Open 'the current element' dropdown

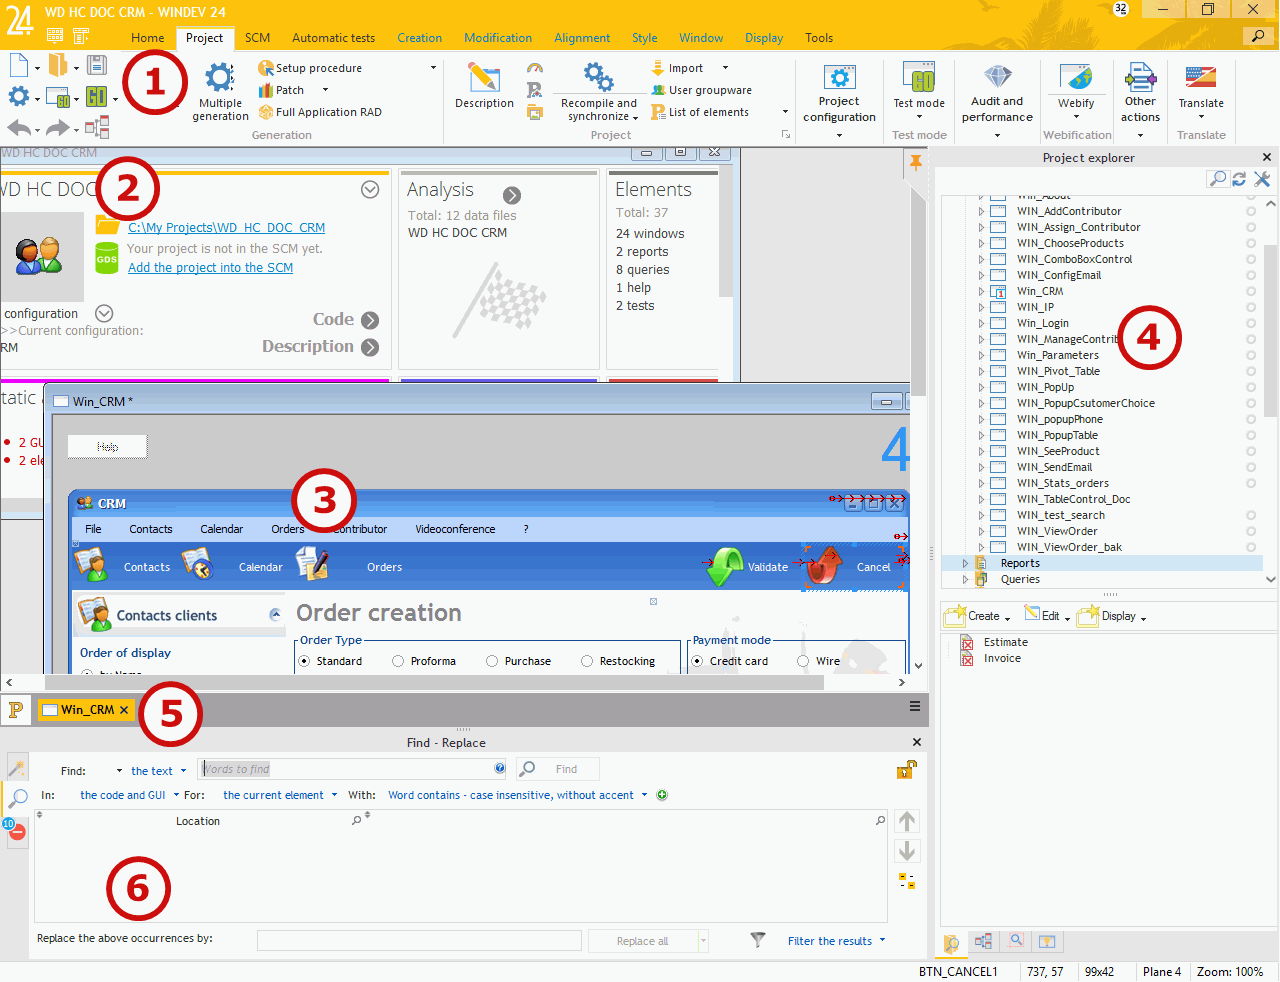(280, 795)
